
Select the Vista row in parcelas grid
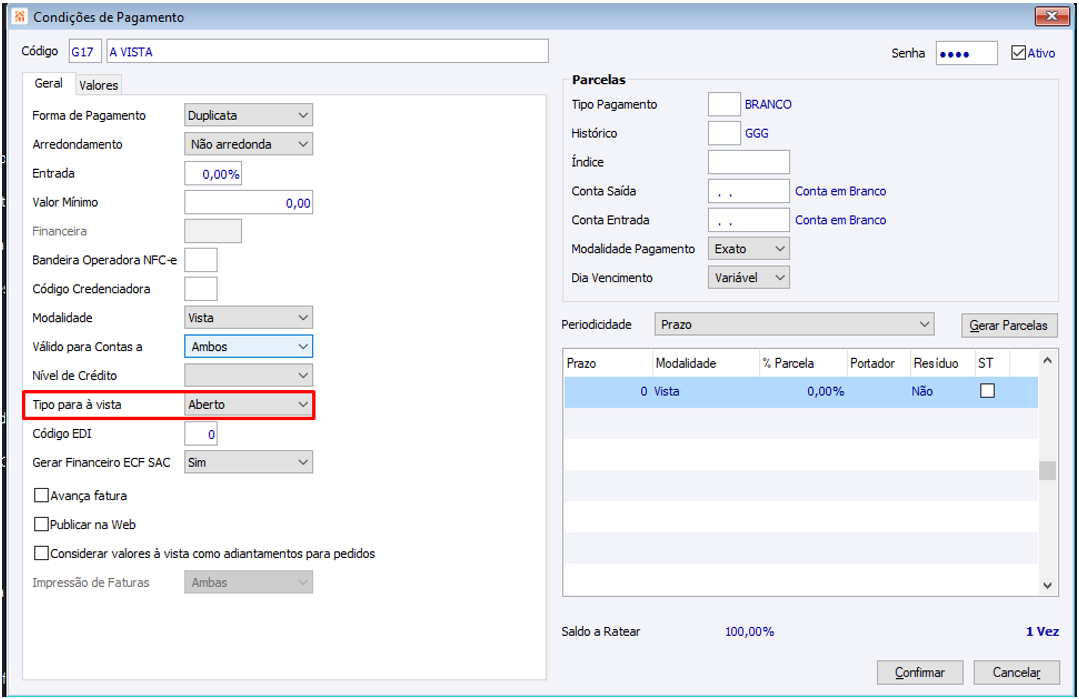(801, 391)
